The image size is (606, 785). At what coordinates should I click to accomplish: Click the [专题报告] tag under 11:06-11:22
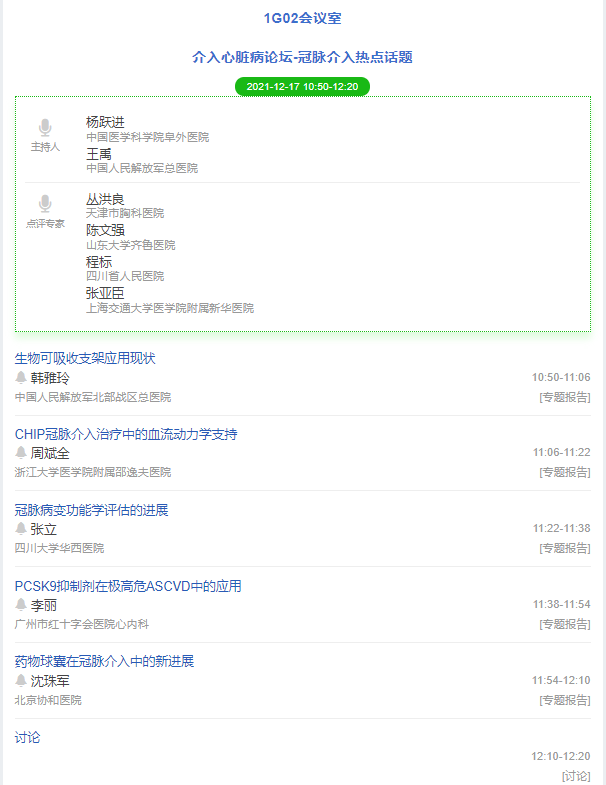click(565, 473)
